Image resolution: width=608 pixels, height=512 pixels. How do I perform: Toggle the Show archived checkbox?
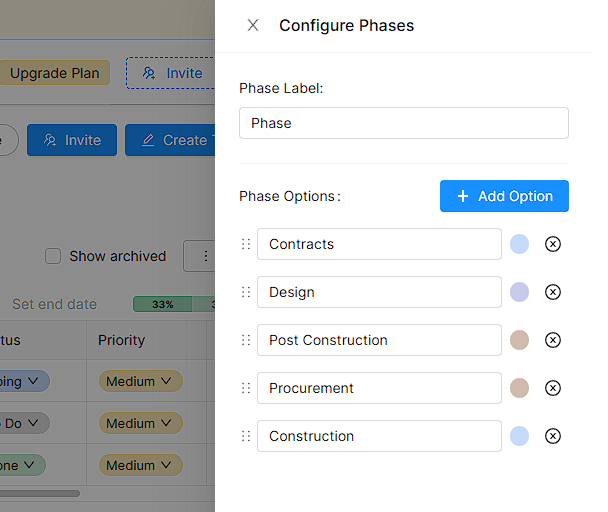(53, 256)
